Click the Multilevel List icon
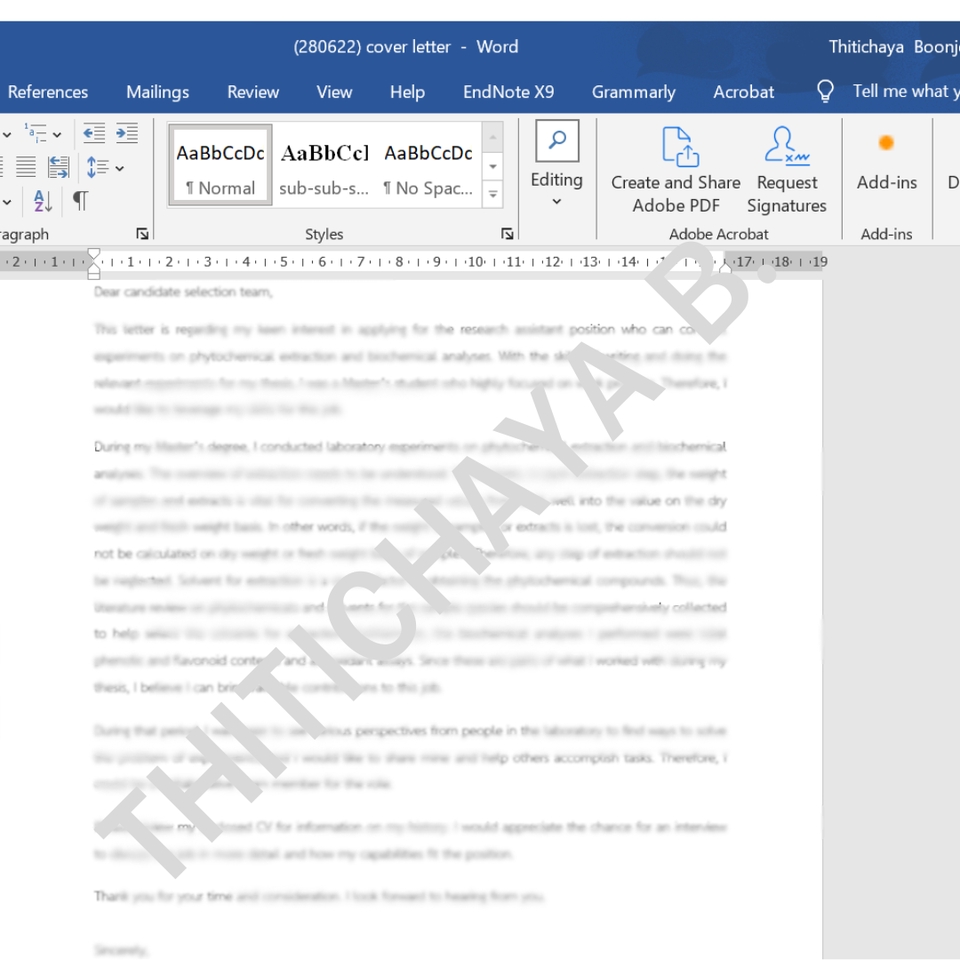 pyautogui.click(x=36, y=133)
